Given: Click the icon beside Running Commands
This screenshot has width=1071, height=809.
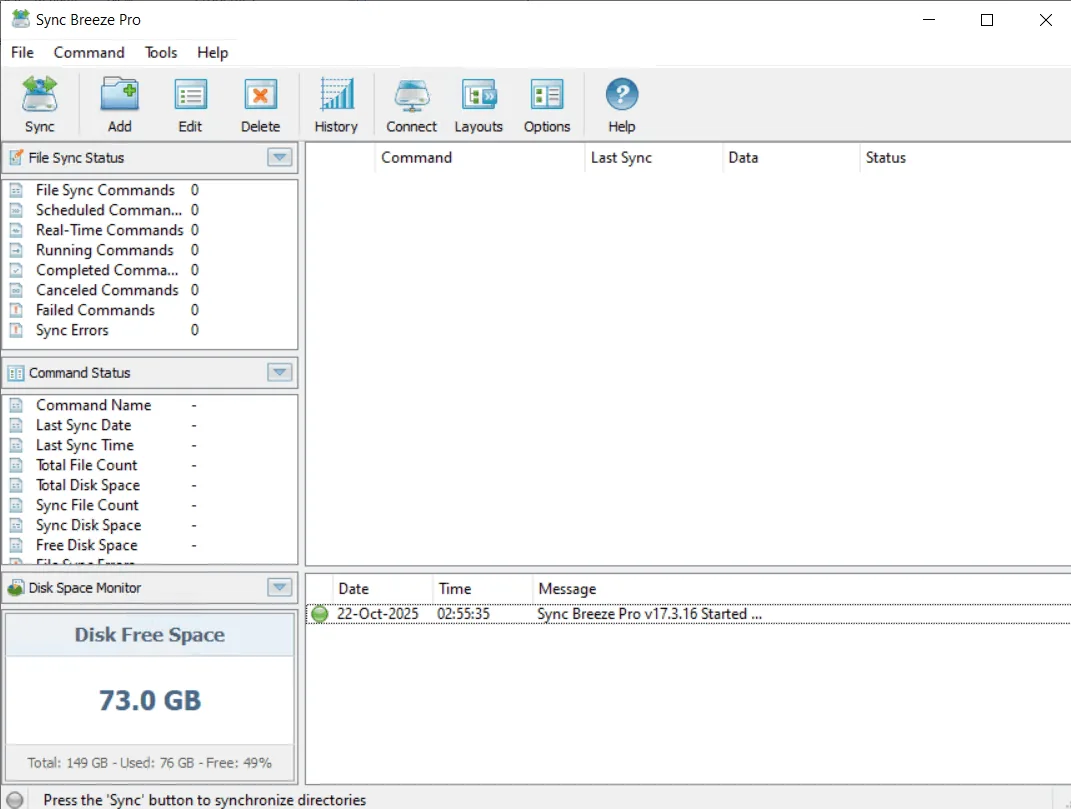Looking at the screenshot, I should pyautogui.click(x=16, y=250).
